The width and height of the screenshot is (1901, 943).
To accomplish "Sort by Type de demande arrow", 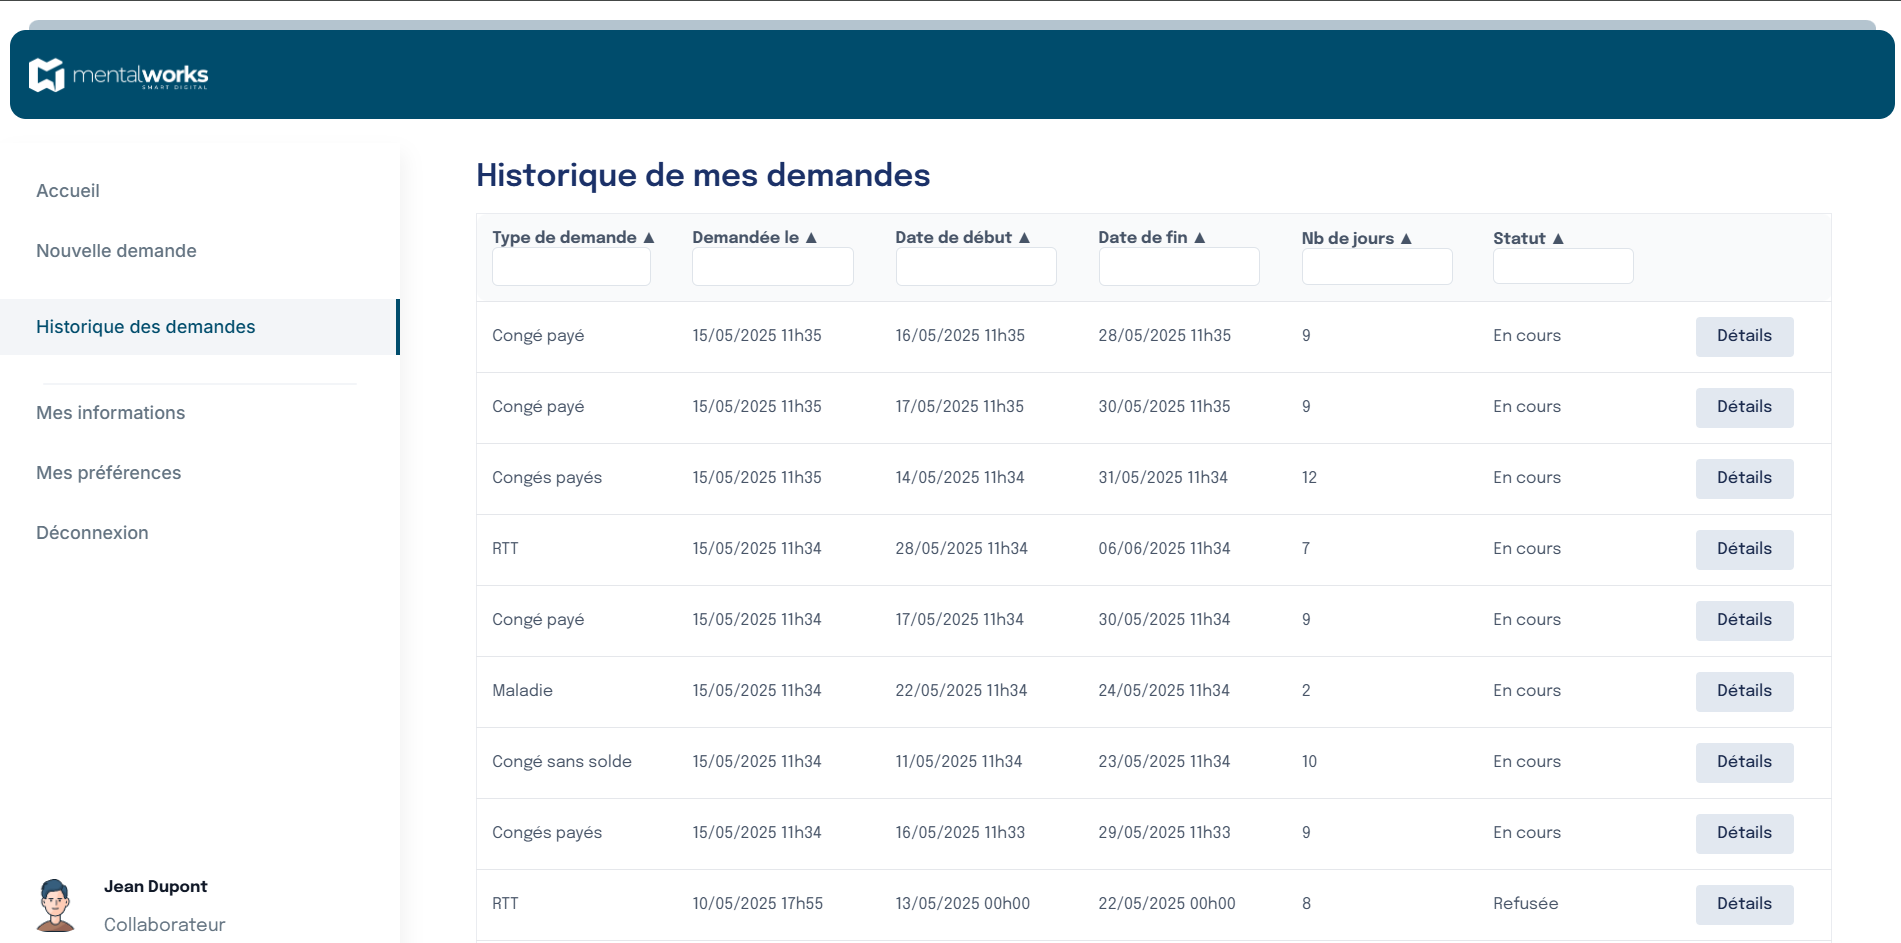I will (649, 238).
